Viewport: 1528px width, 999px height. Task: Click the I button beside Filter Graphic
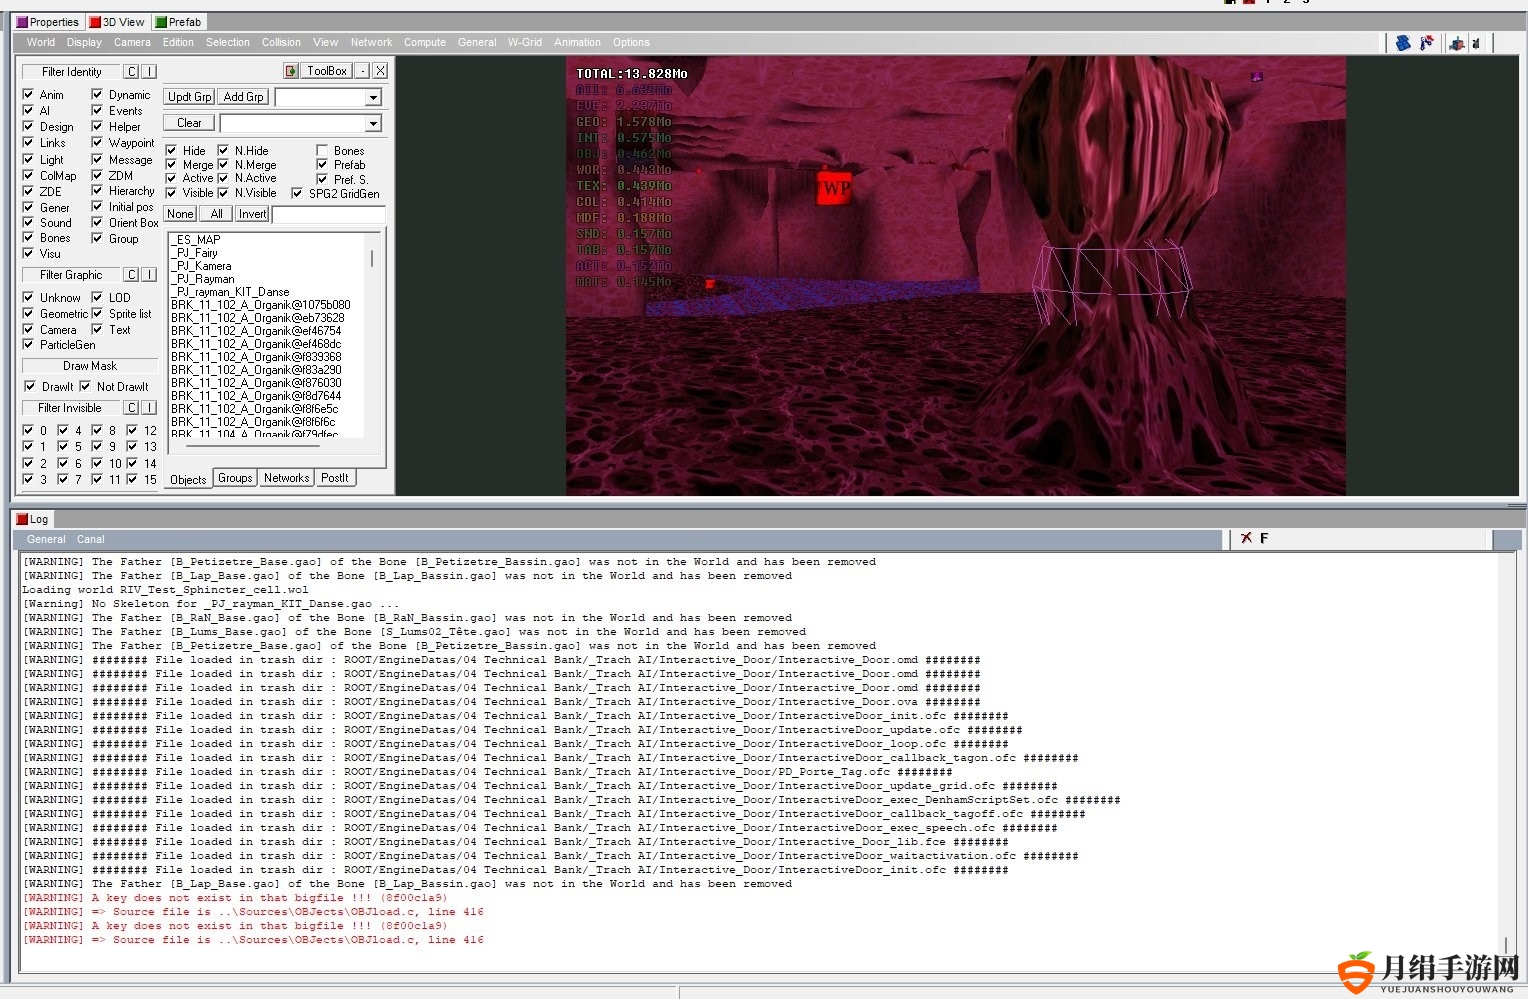(149, 275)
